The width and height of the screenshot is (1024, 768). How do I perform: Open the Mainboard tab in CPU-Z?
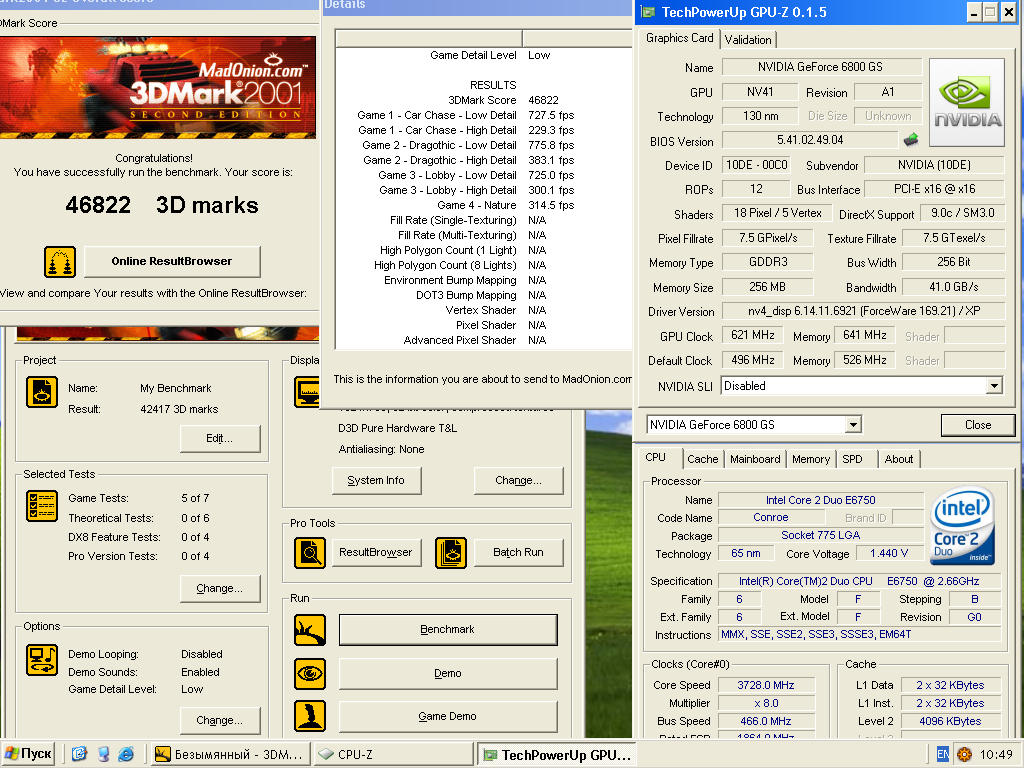pos(755,459)
